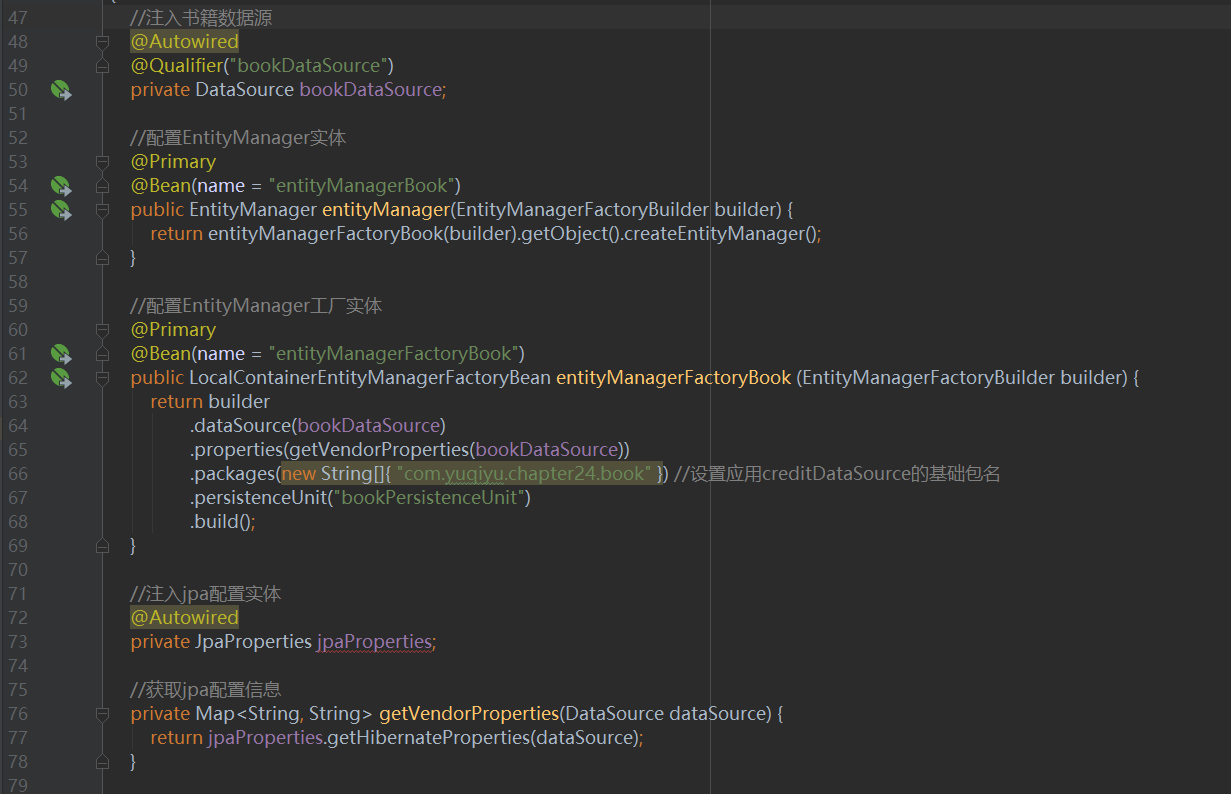This screenshot has width=1231, height=794.
Task: Click the JpaProperties type on line 73
Action: click(253, 642)
